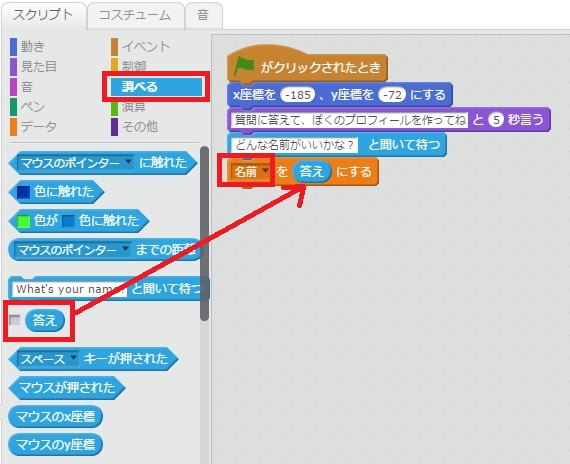Viewport: 570px width, 464px height.
Task: Select the 動き block category
Action: [x=33, y=47]
